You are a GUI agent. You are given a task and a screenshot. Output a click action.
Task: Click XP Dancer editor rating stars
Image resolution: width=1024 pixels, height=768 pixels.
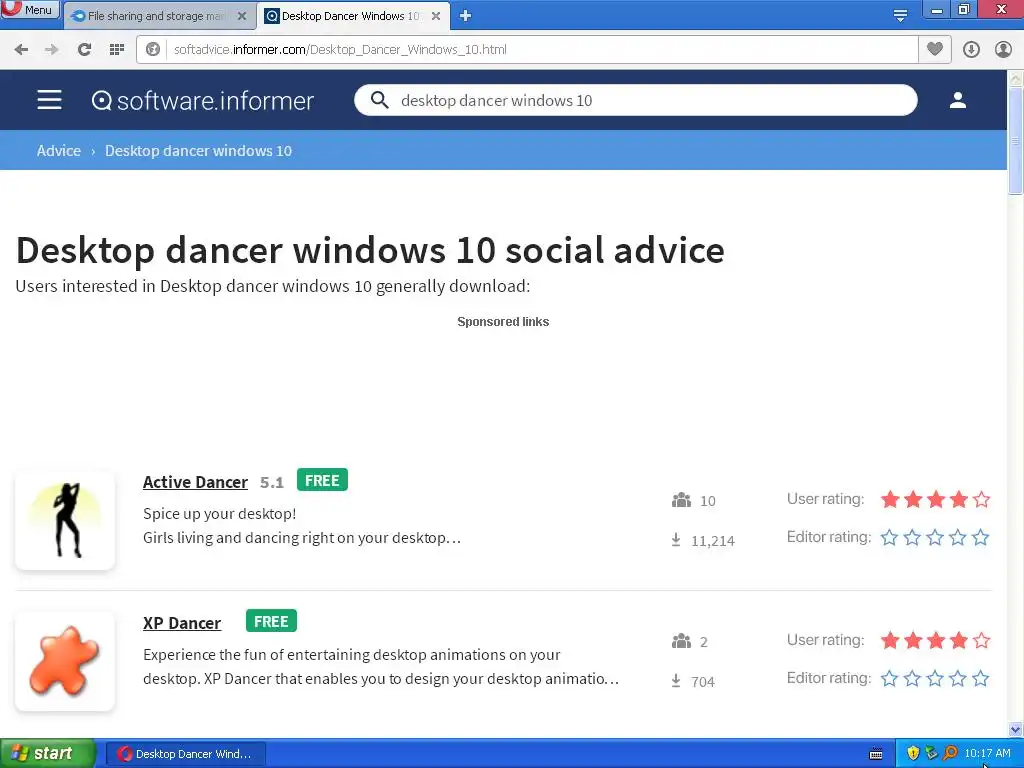[935, 679]
